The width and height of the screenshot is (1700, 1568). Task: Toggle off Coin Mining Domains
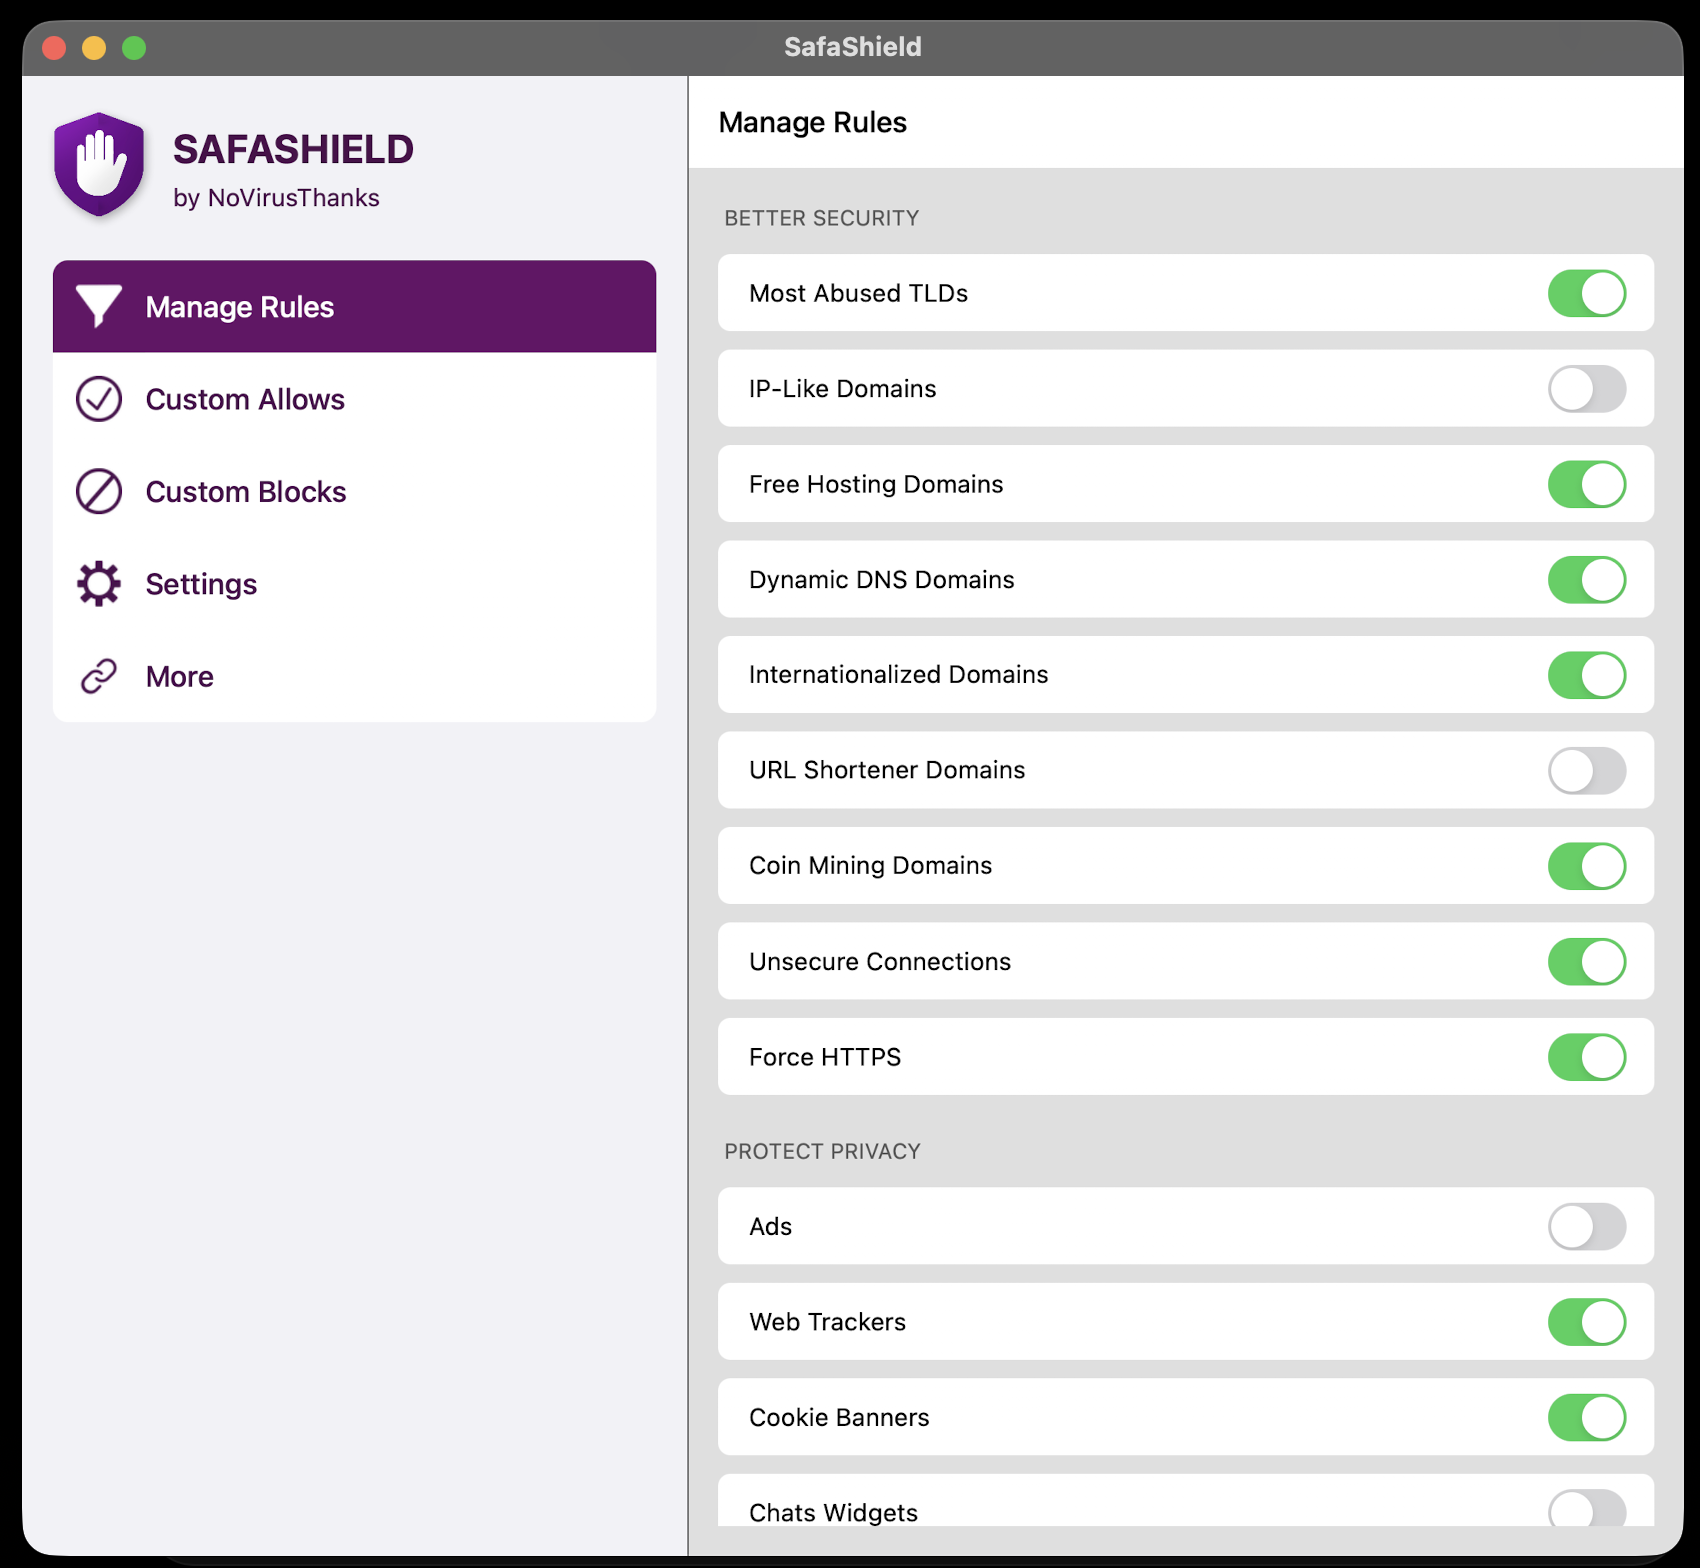pos(1587,866)
